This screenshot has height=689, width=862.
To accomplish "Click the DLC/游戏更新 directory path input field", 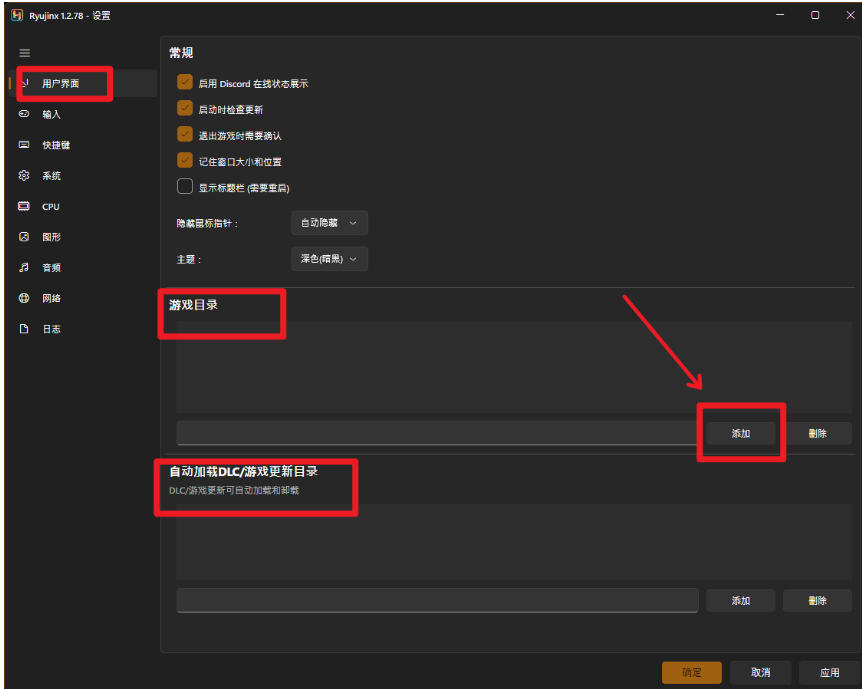I will point(437,600).
